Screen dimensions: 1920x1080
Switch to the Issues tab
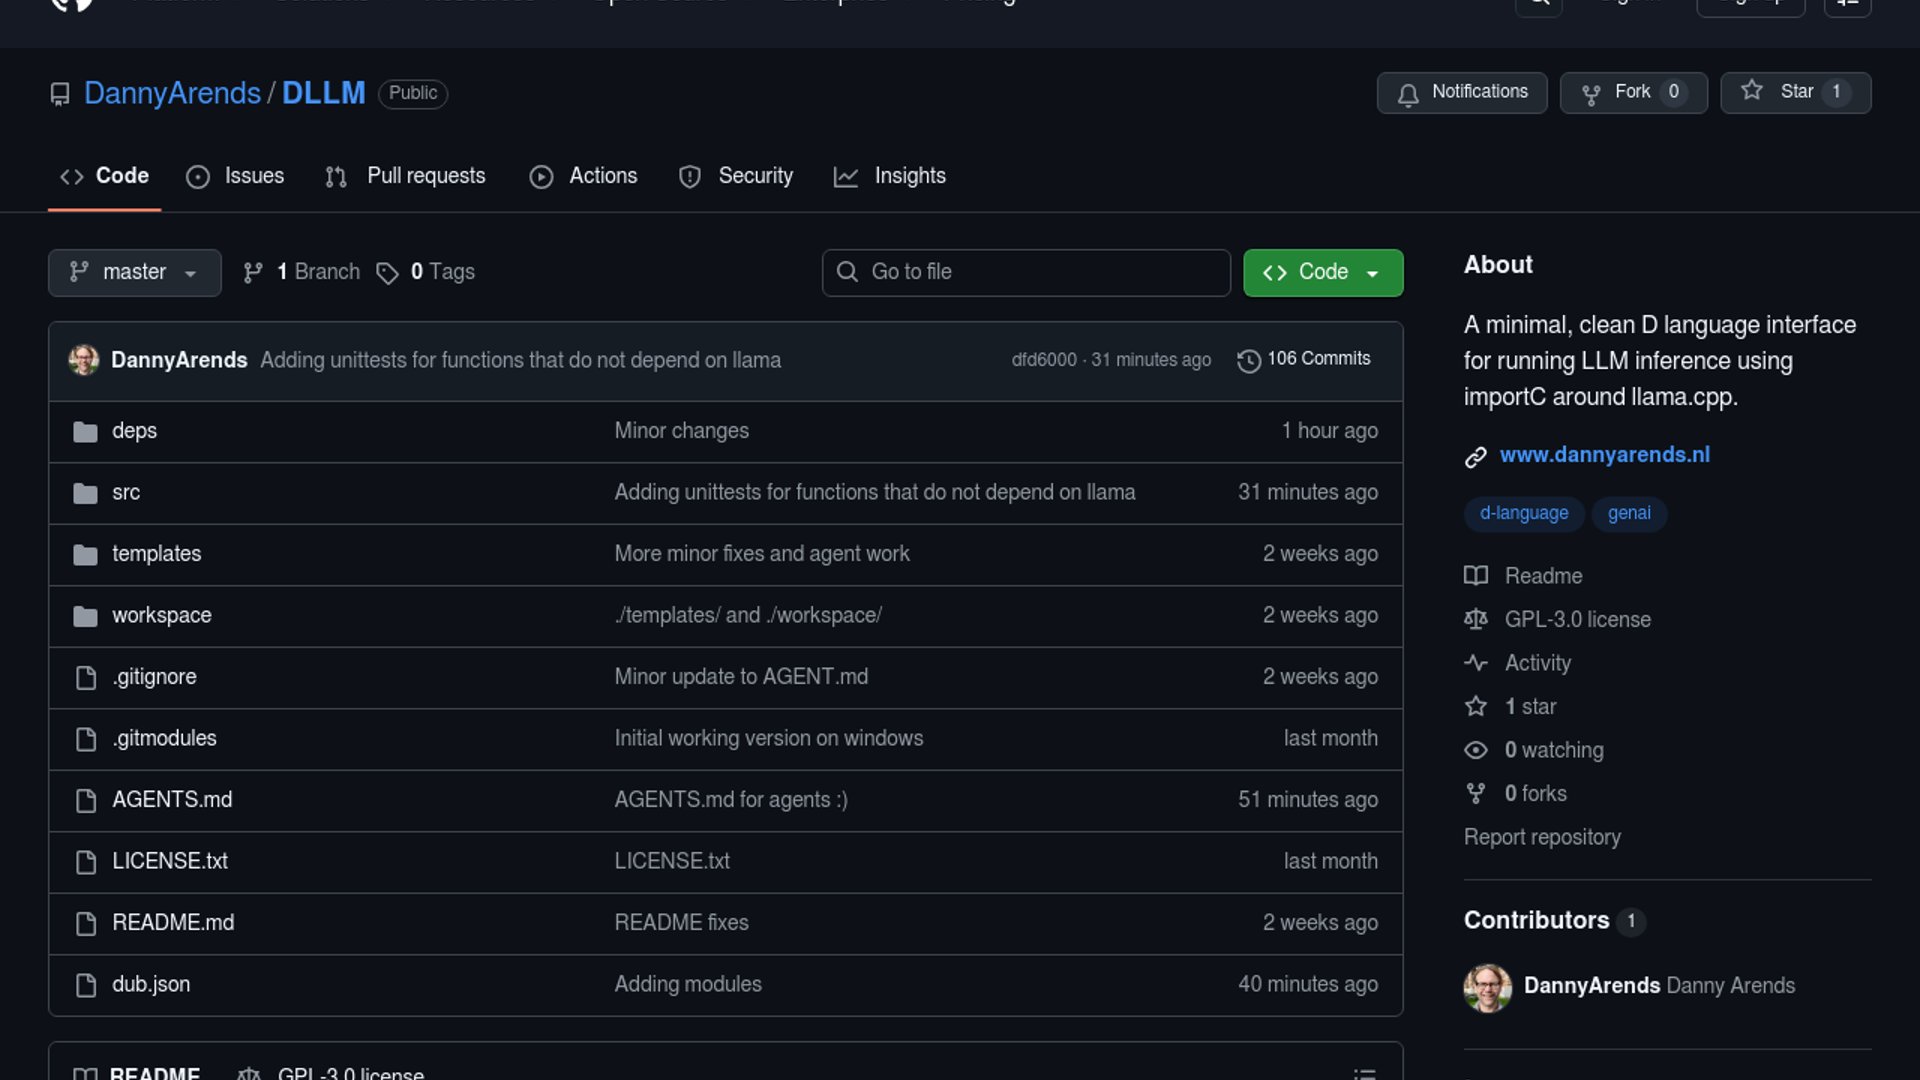pyautogui.click(x=236, y=176)
